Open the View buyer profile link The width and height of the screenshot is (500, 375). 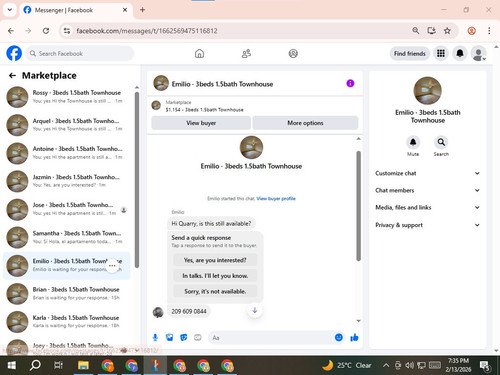(x=276, y=199)
